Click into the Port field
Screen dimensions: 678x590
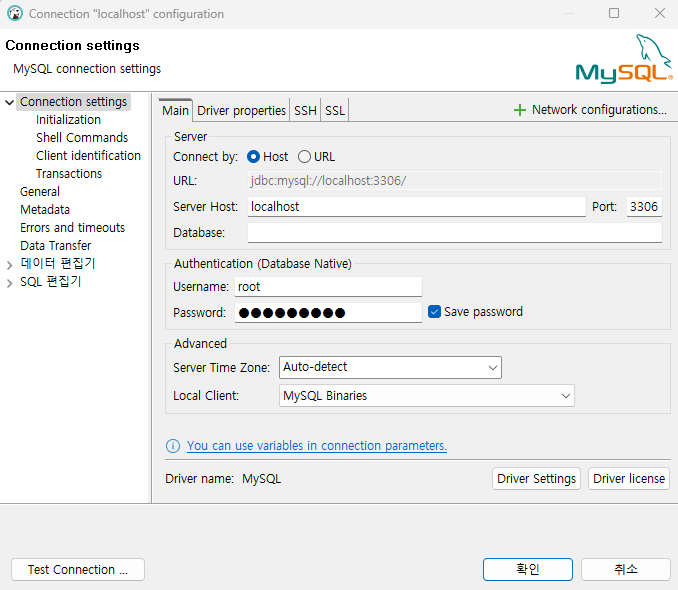coord(644,207)
